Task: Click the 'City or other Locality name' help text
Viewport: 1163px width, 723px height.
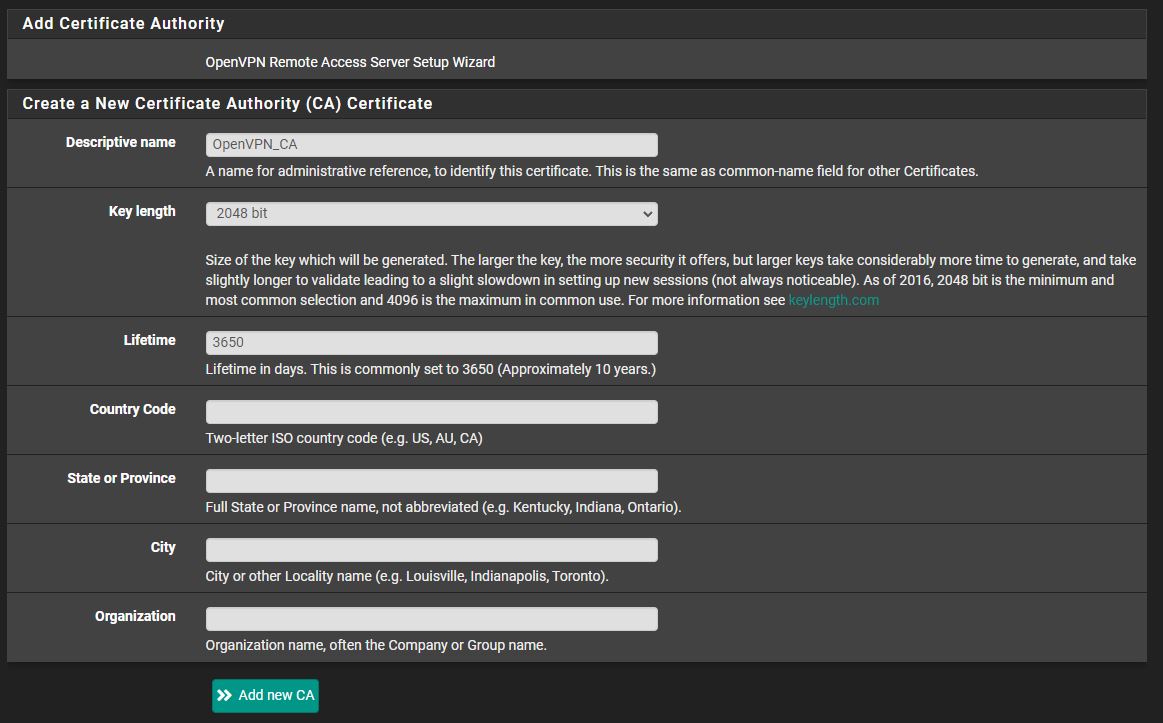Action: pos(406,576)
